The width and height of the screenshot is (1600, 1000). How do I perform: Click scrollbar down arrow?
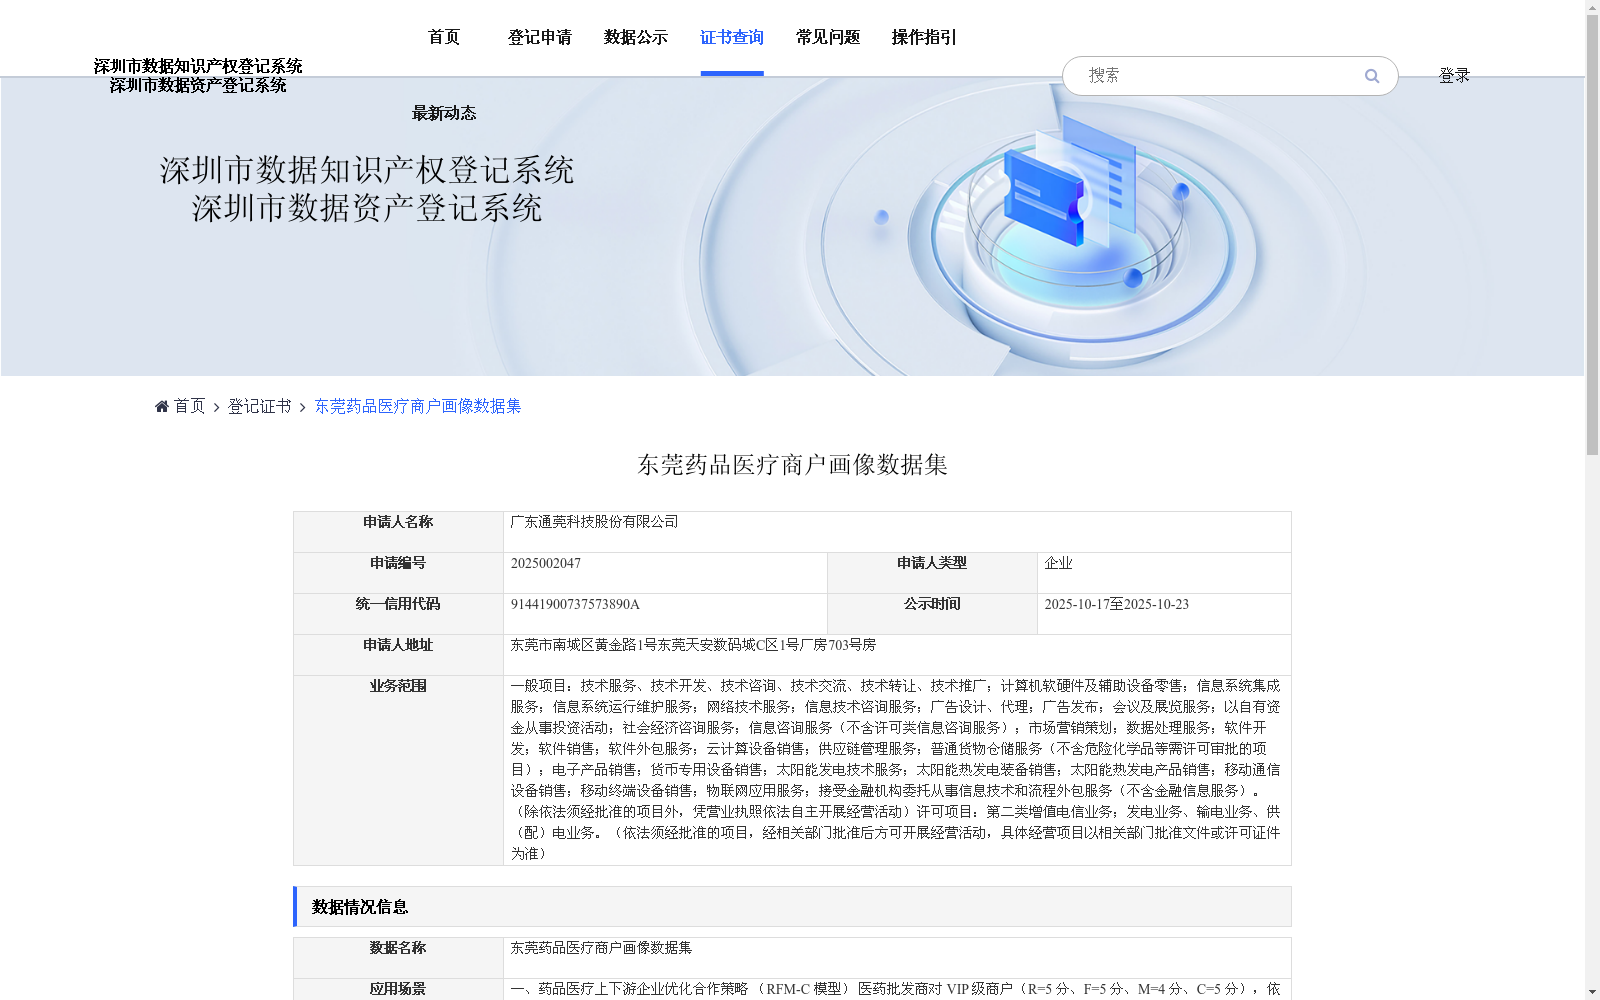(1592, 992)
